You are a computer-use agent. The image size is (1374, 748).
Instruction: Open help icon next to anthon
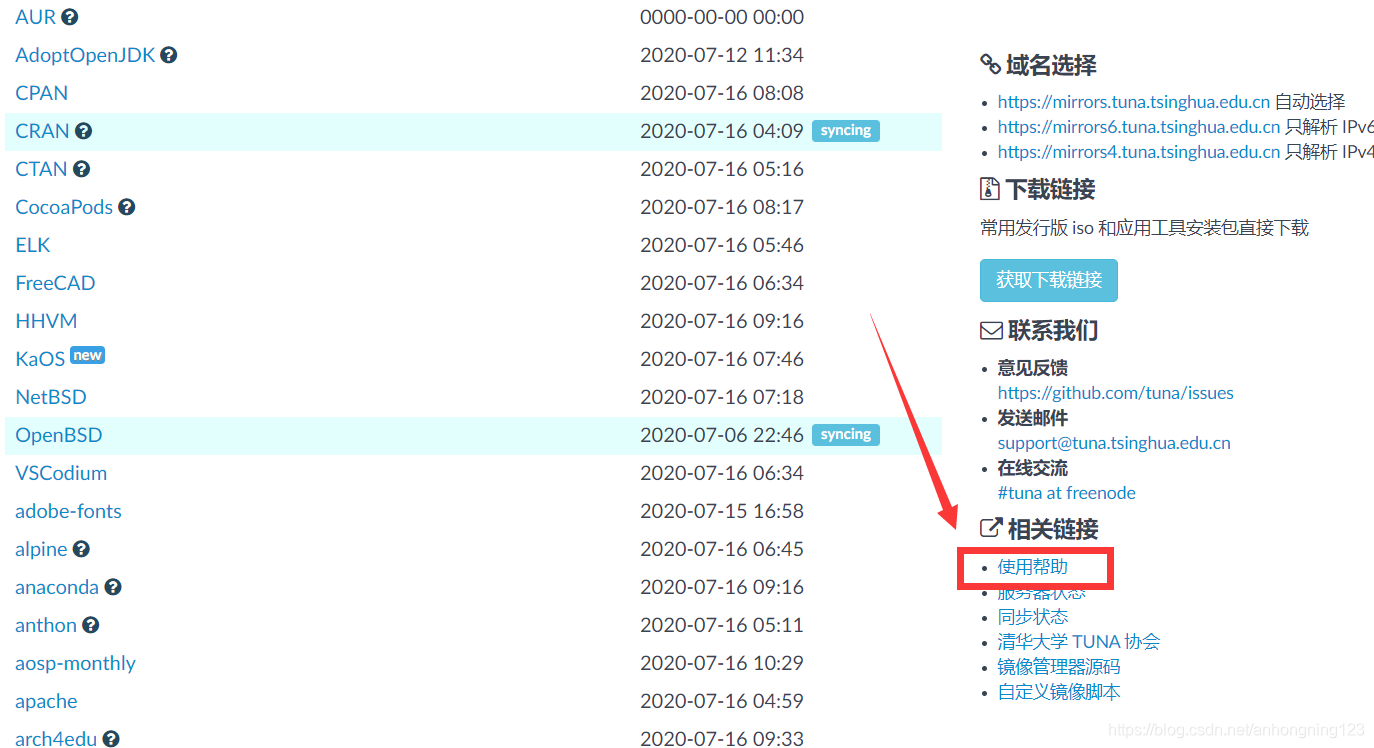tap(91, 625)
